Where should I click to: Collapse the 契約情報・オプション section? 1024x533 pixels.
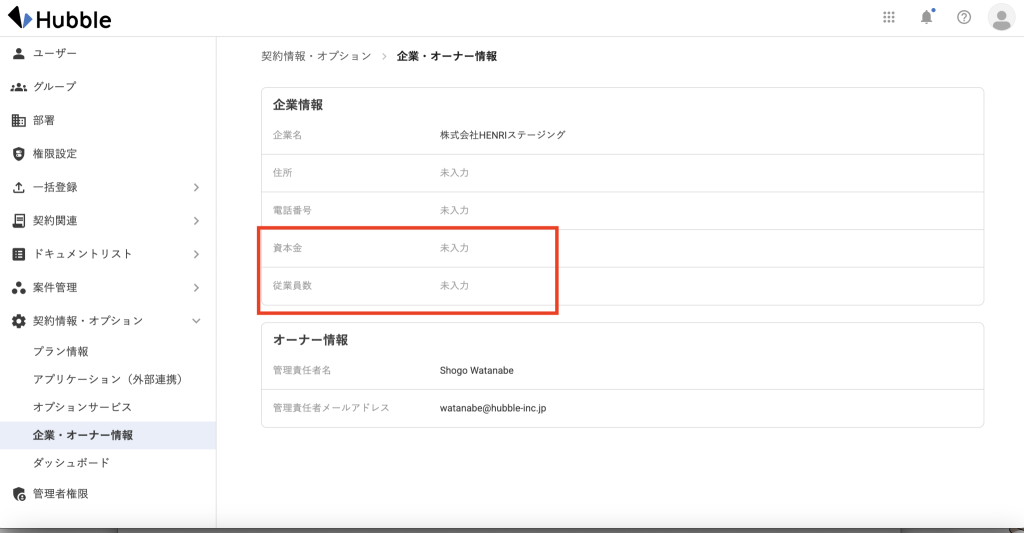(196, 321)
